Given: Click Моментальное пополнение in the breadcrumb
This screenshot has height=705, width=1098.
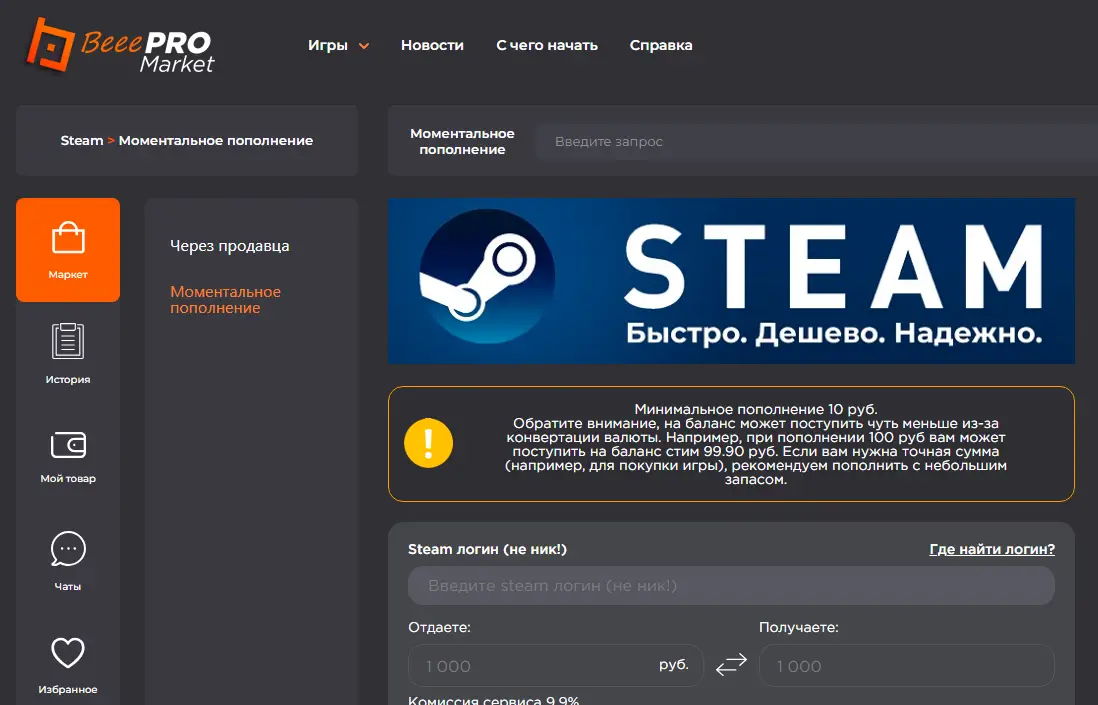Looking at the screenshot, I should point(216,141).
